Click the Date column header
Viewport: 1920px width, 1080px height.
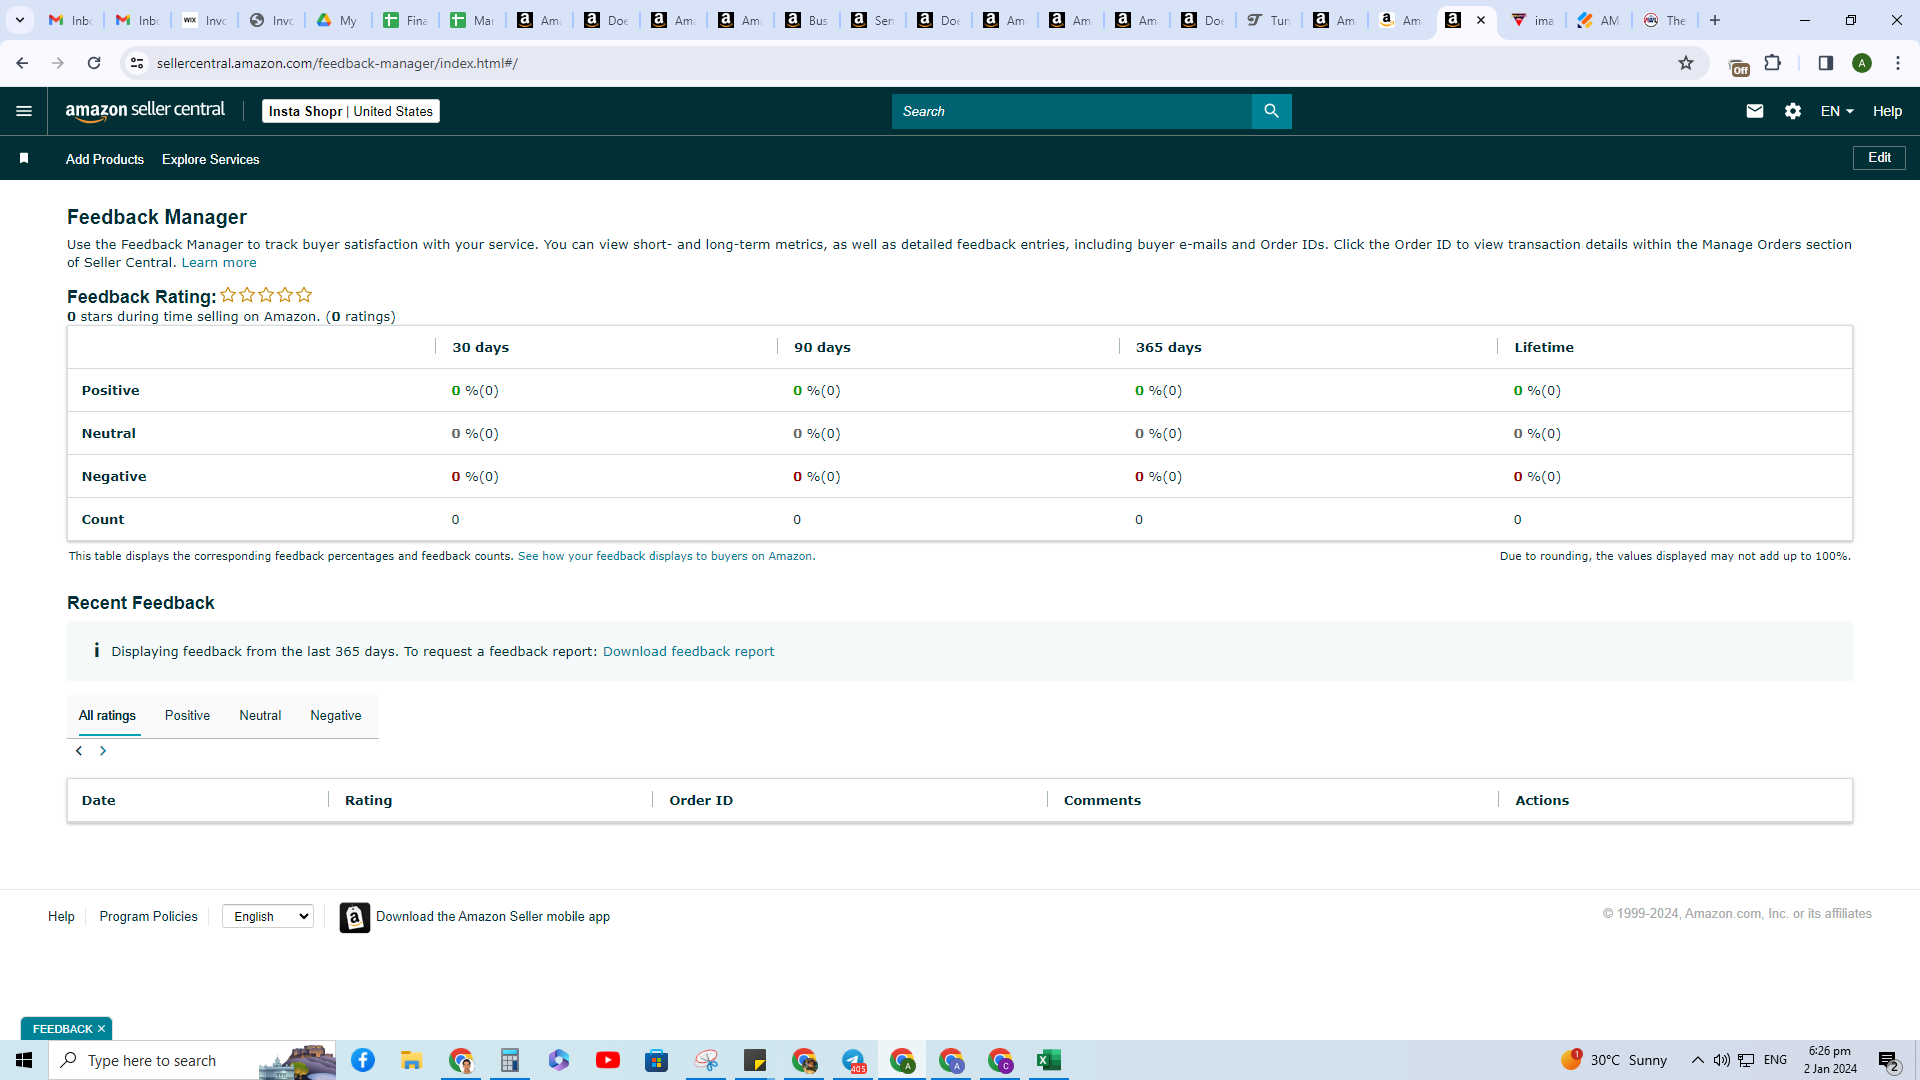coord(98,800)
